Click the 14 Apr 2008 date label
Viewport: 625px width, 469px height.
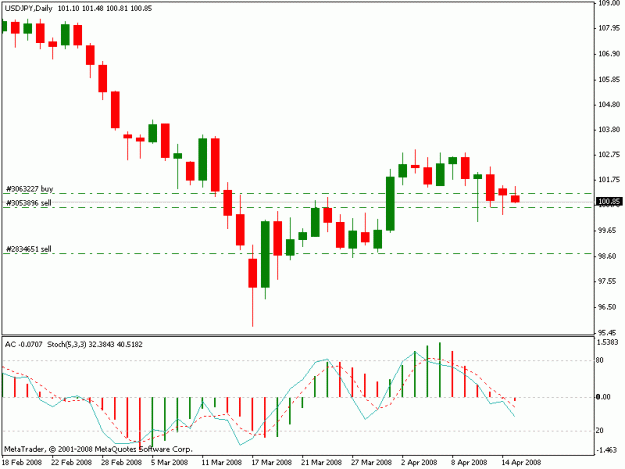coord(522,462)
